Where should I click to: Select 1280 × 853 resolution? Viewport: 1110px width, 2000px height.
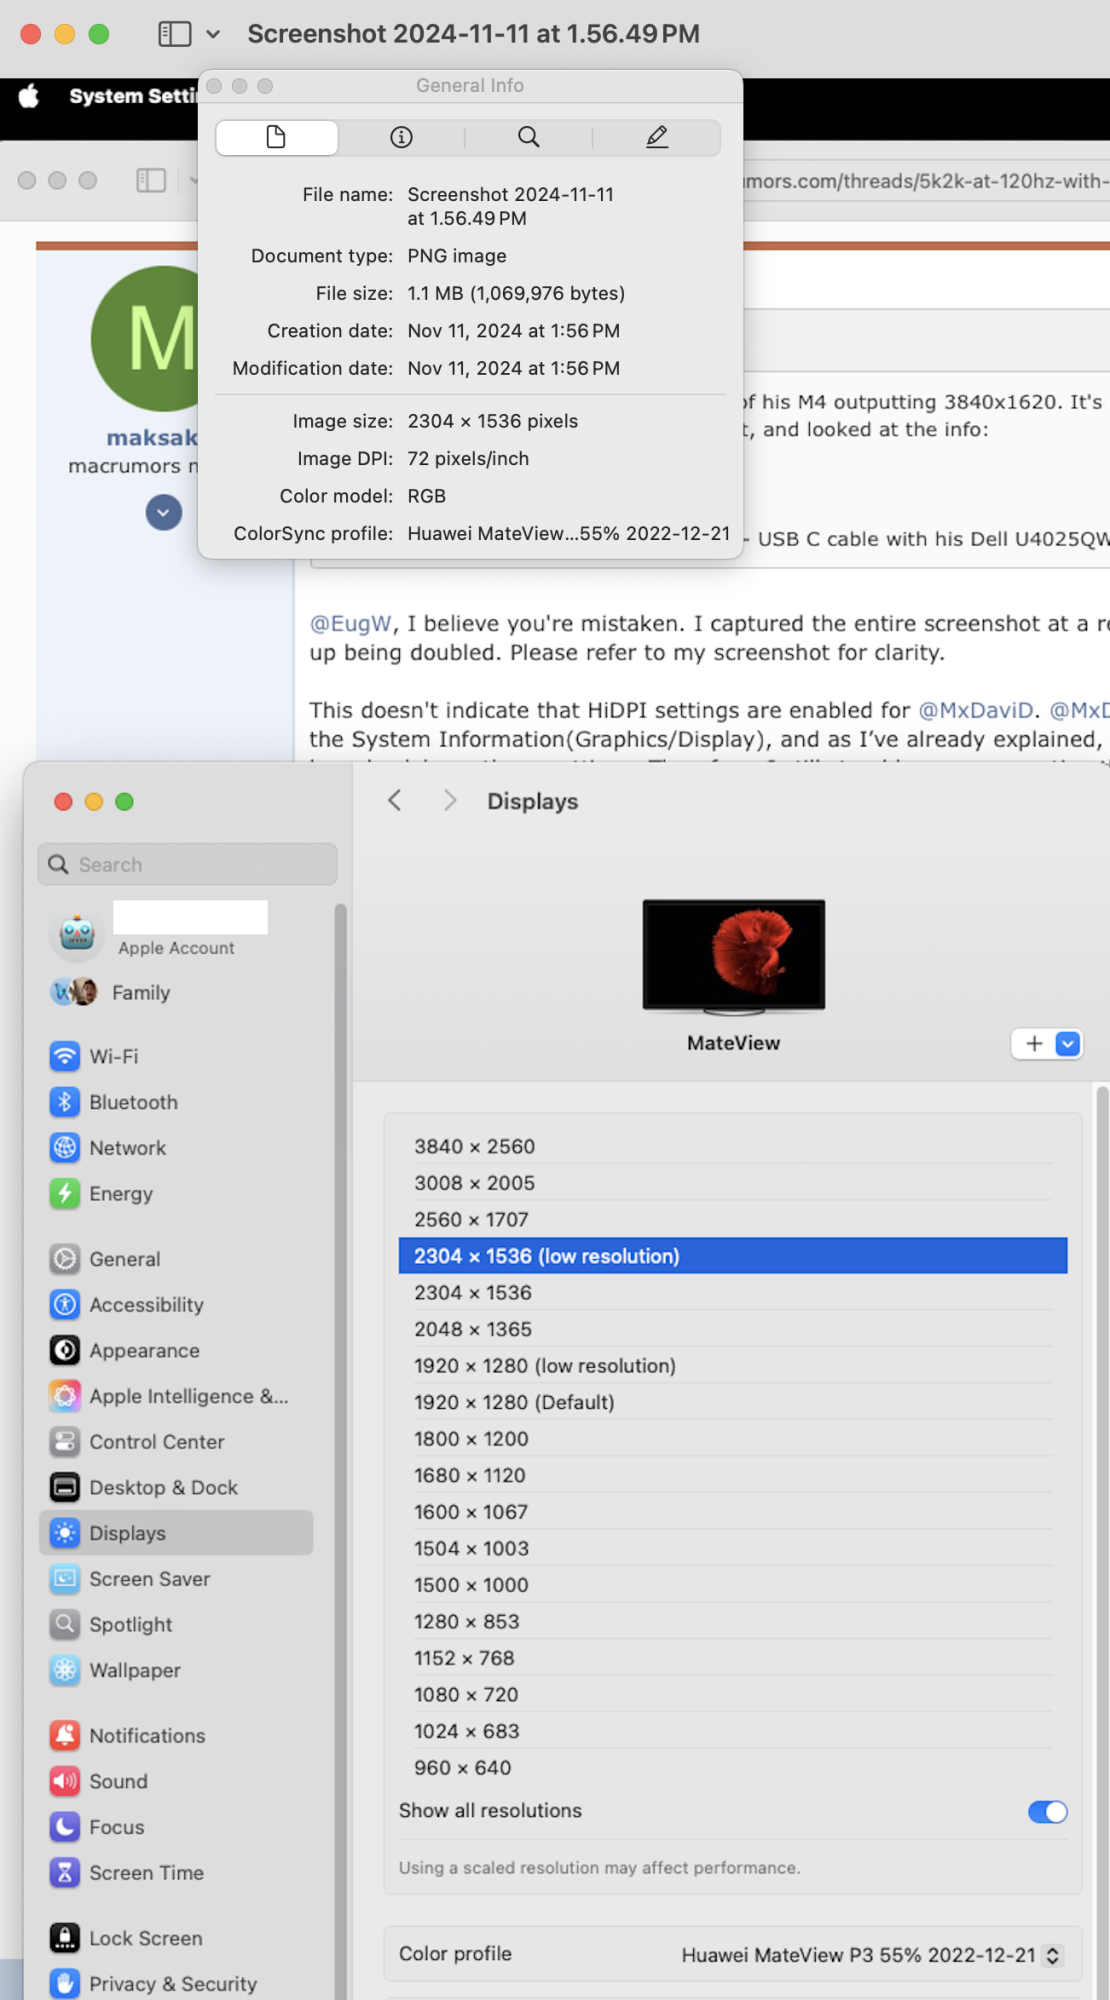(733, 1623)
